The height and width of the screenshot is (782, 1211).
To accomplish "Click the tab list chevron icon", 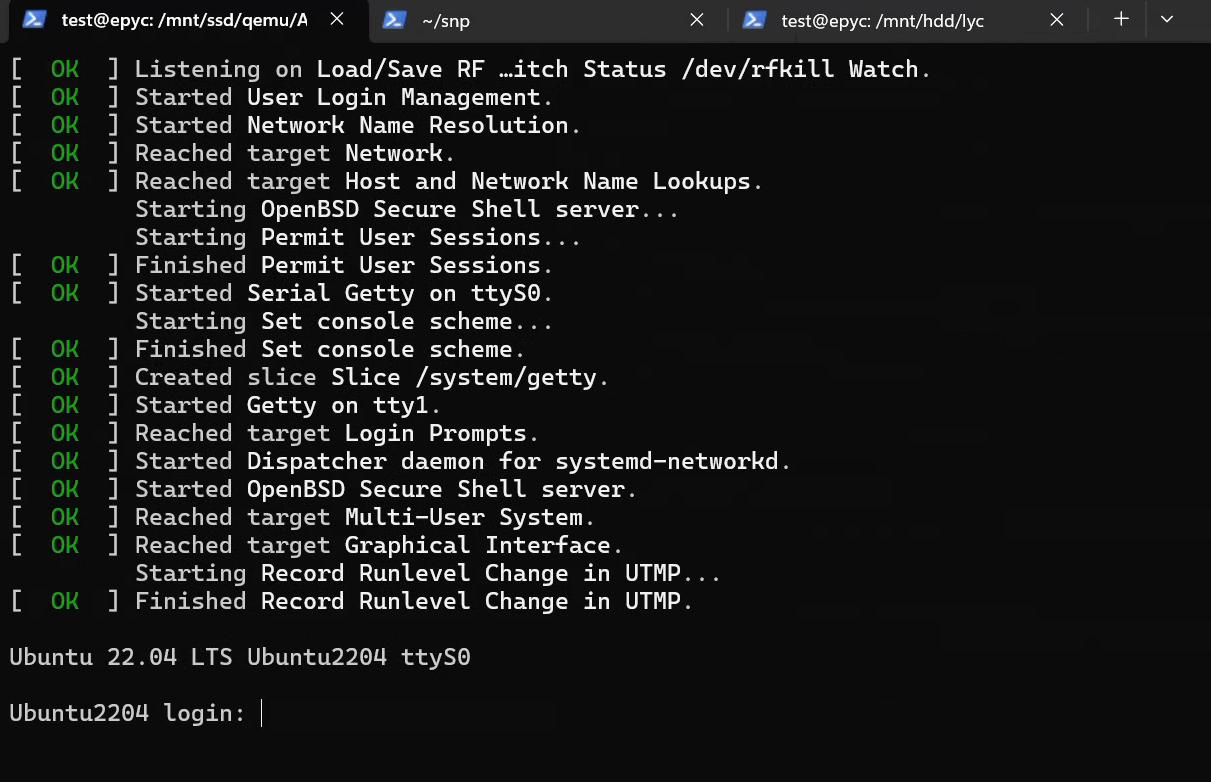I will tap(1166, 19).
